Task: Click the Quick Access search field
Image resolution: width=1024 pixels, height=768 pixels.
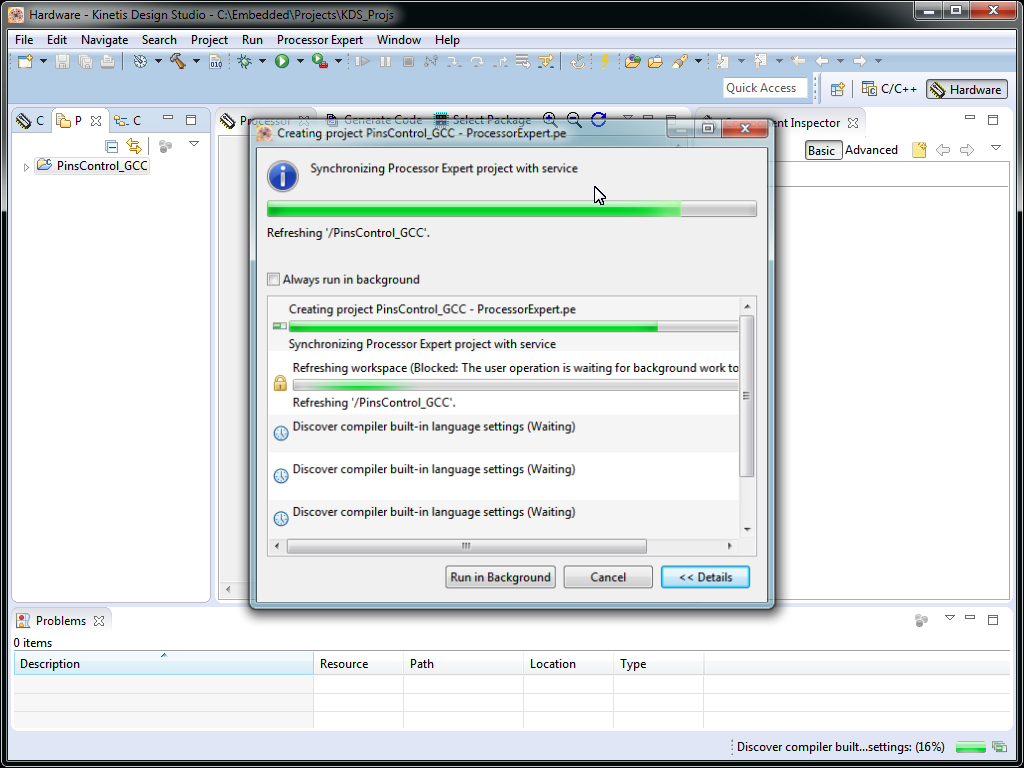Action: pyautogui.click(x=765, y=88)
